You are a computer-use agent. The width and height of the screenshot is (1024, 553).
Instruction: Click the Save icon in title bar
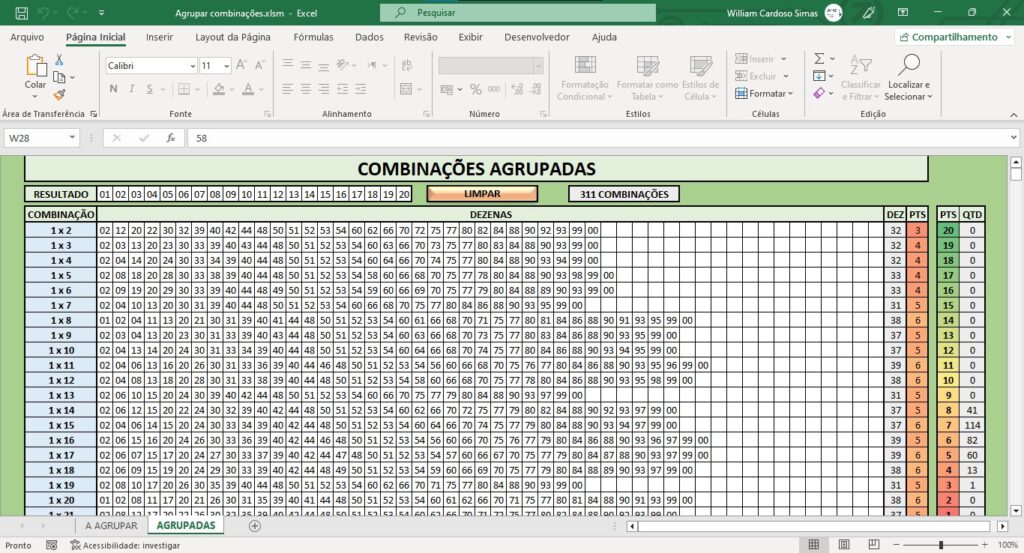tap(22, 12)
